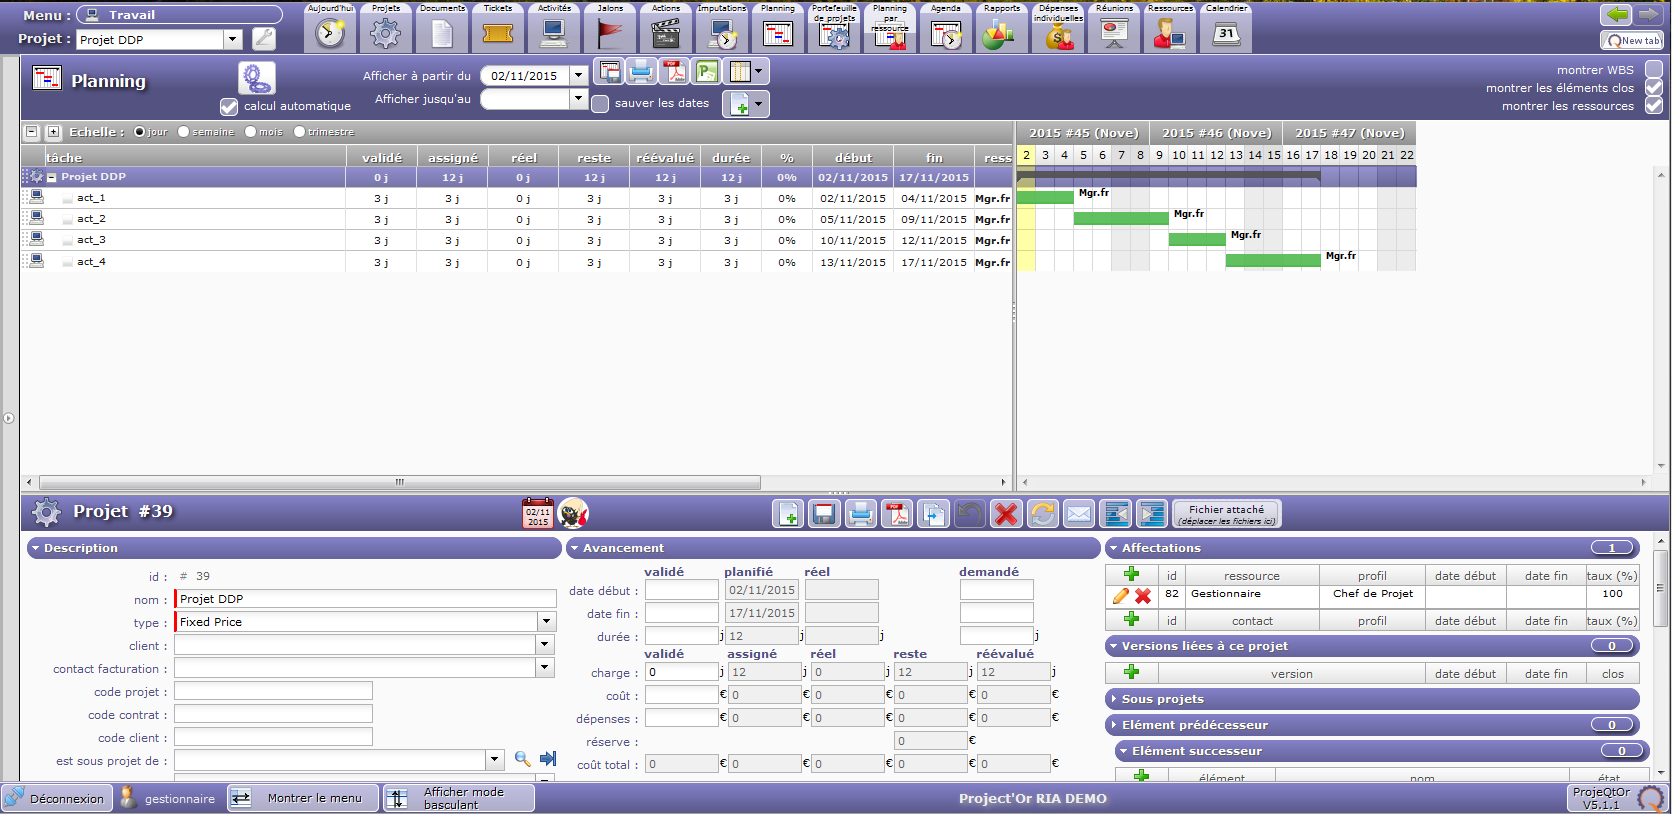Click the planning calculation gears icon
Viewport: 1672px width, 814px height.
coord(256,78)
